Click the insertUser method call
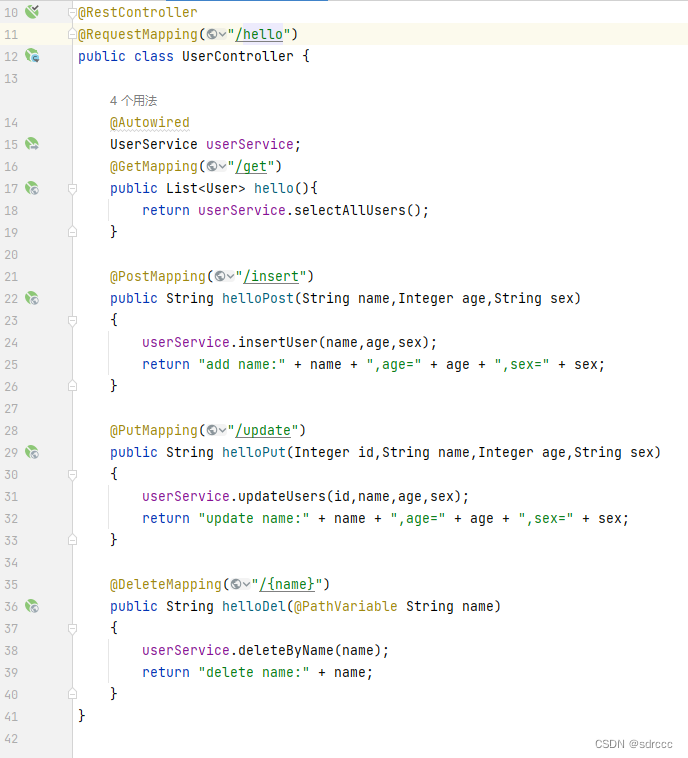The width and height of the screenshot is (688, 758). click(278, 342)
